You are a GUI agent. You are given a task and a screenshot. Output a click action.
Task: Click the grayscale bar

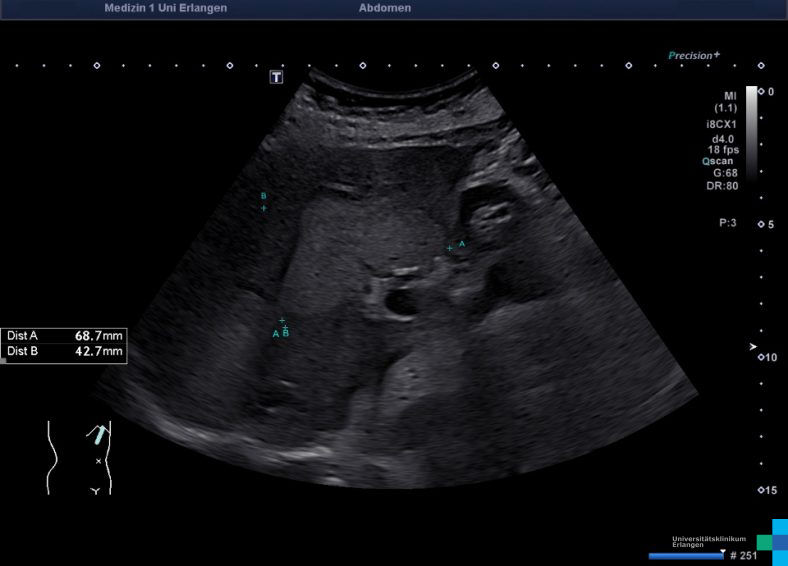751,130
